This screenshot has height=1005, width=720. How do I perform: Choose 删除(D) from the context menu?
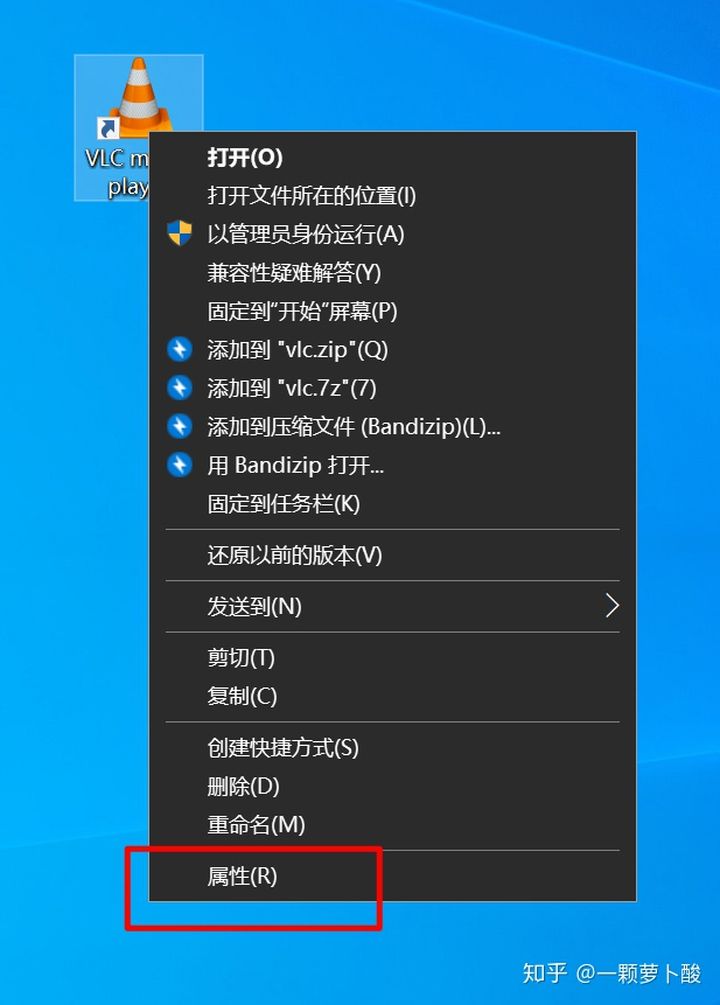[392, 785]
